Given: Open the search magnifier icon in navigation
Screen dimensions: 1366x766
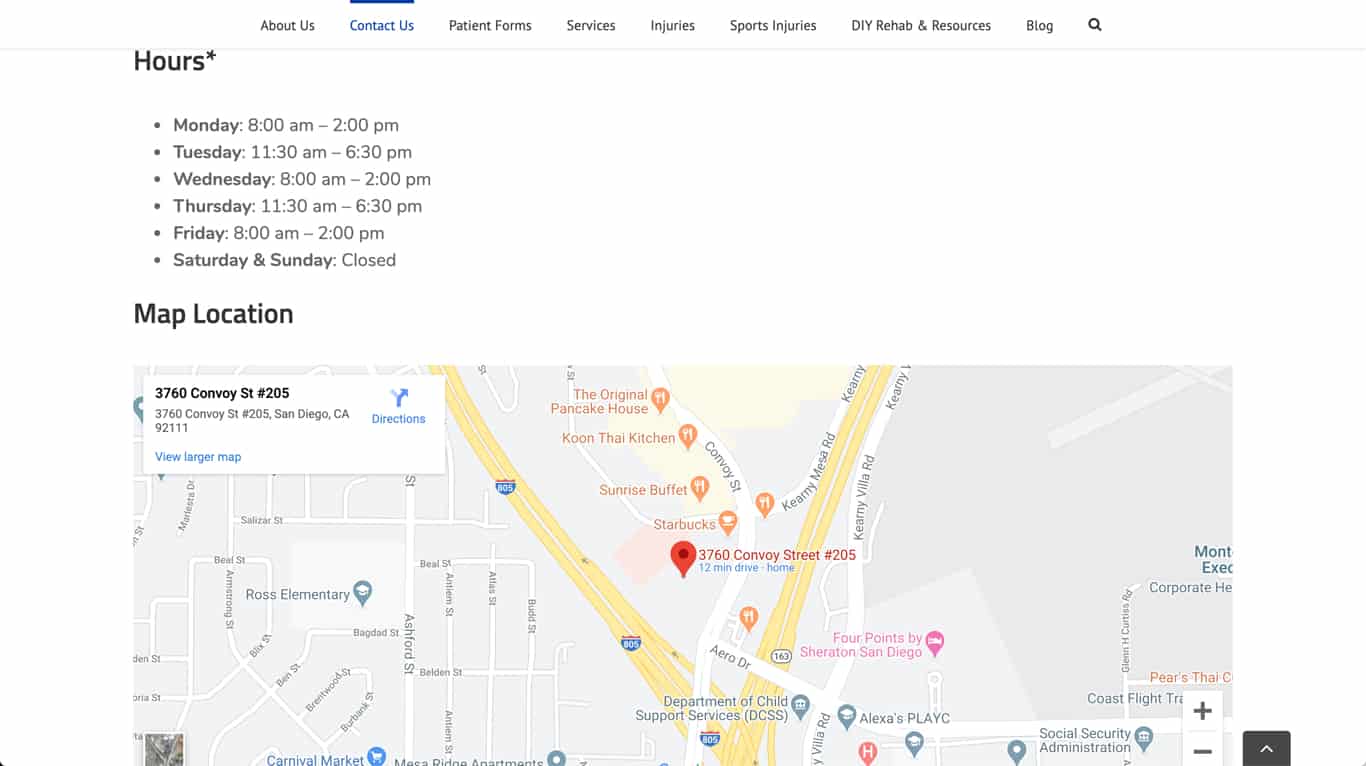Looking at the screenshot, I should click(x=1095, y=25).
